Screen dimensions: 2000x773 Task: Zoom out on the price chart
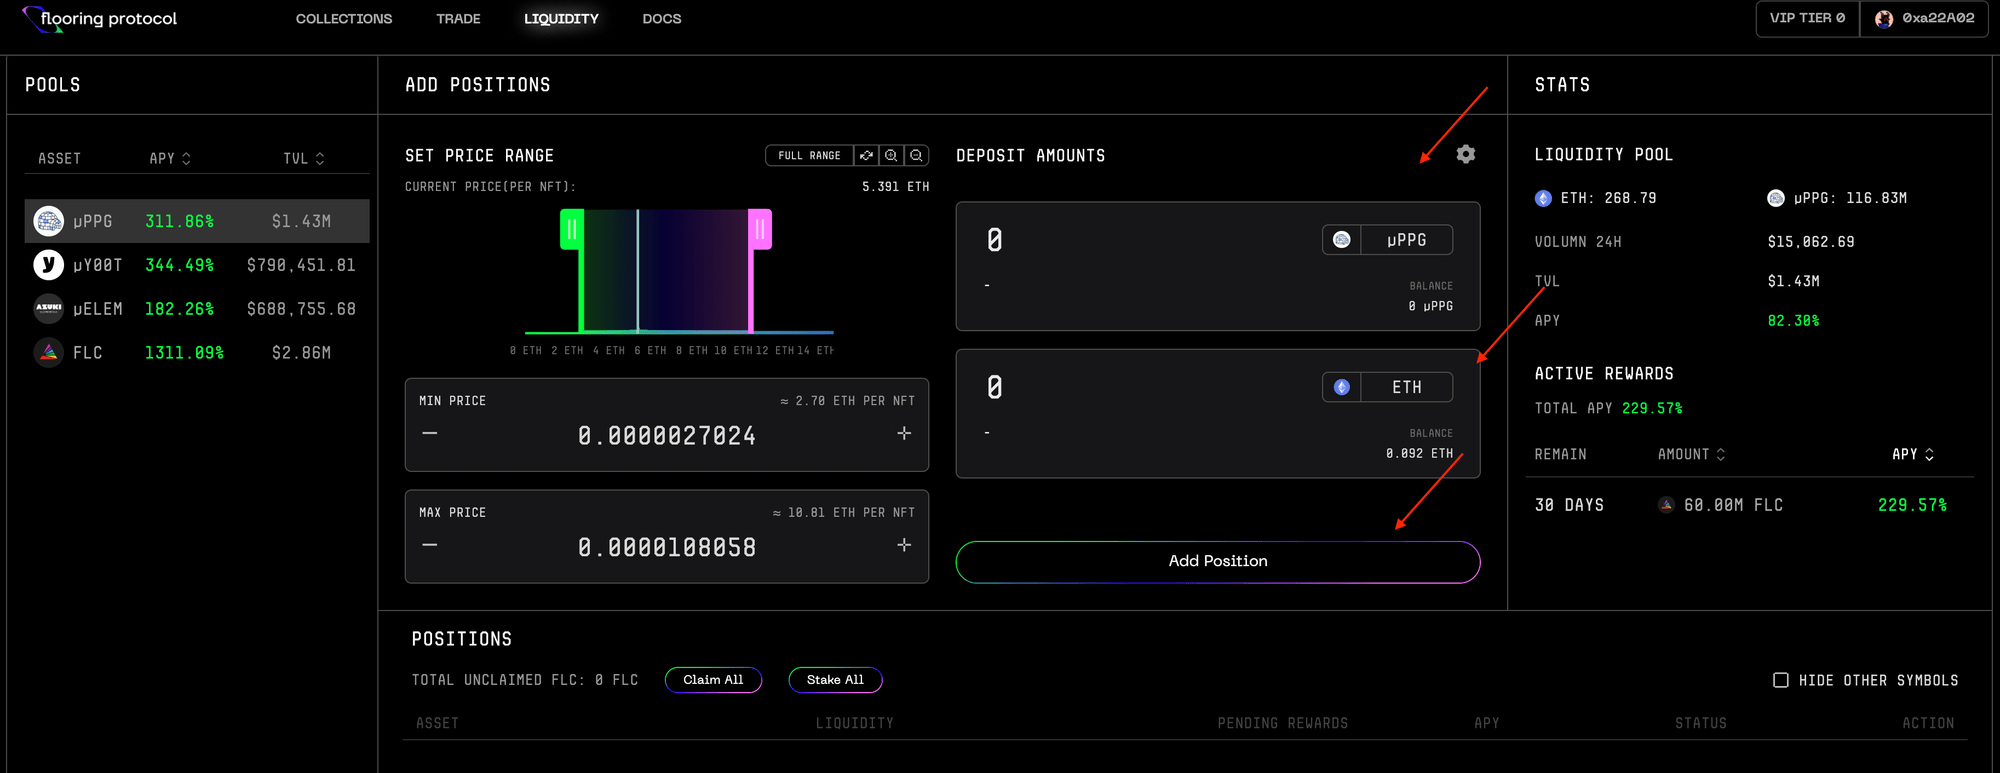point(916,156)
